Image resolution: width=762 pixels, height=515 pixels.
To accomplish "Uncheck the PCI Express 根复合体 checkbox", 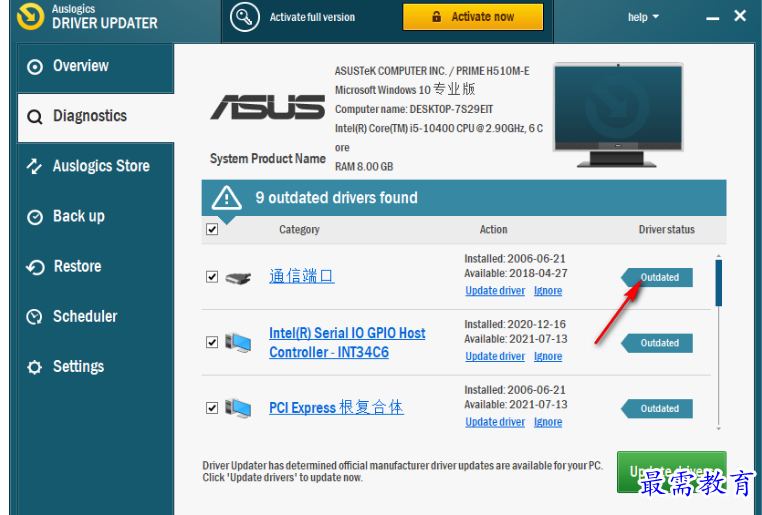I will click(x=212, y=408).
